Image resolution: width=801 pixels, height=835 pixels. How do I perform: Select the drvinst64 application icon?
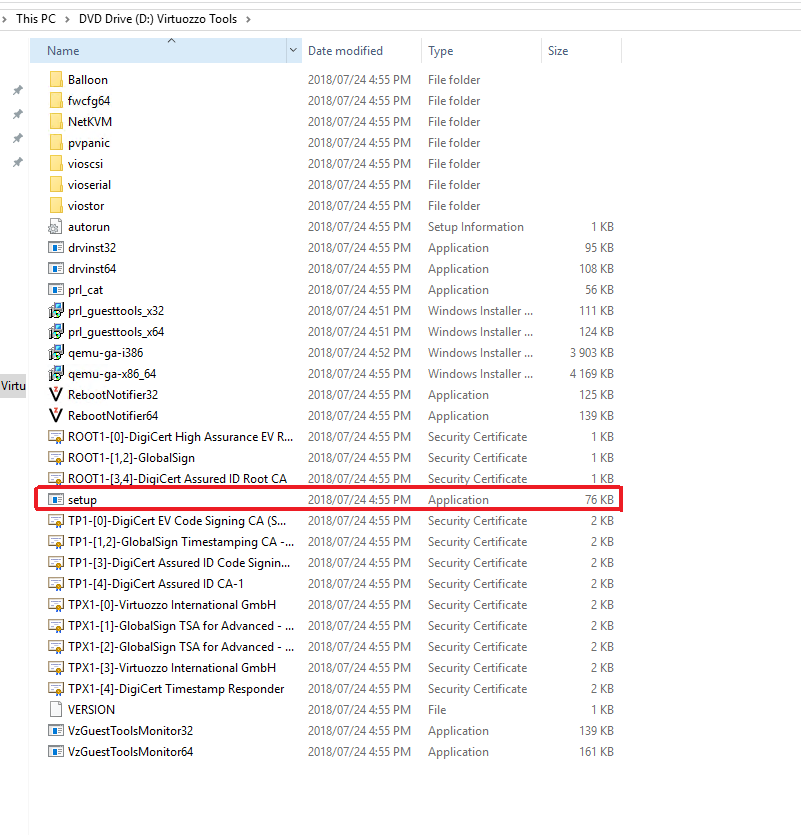tap(56, 268)
